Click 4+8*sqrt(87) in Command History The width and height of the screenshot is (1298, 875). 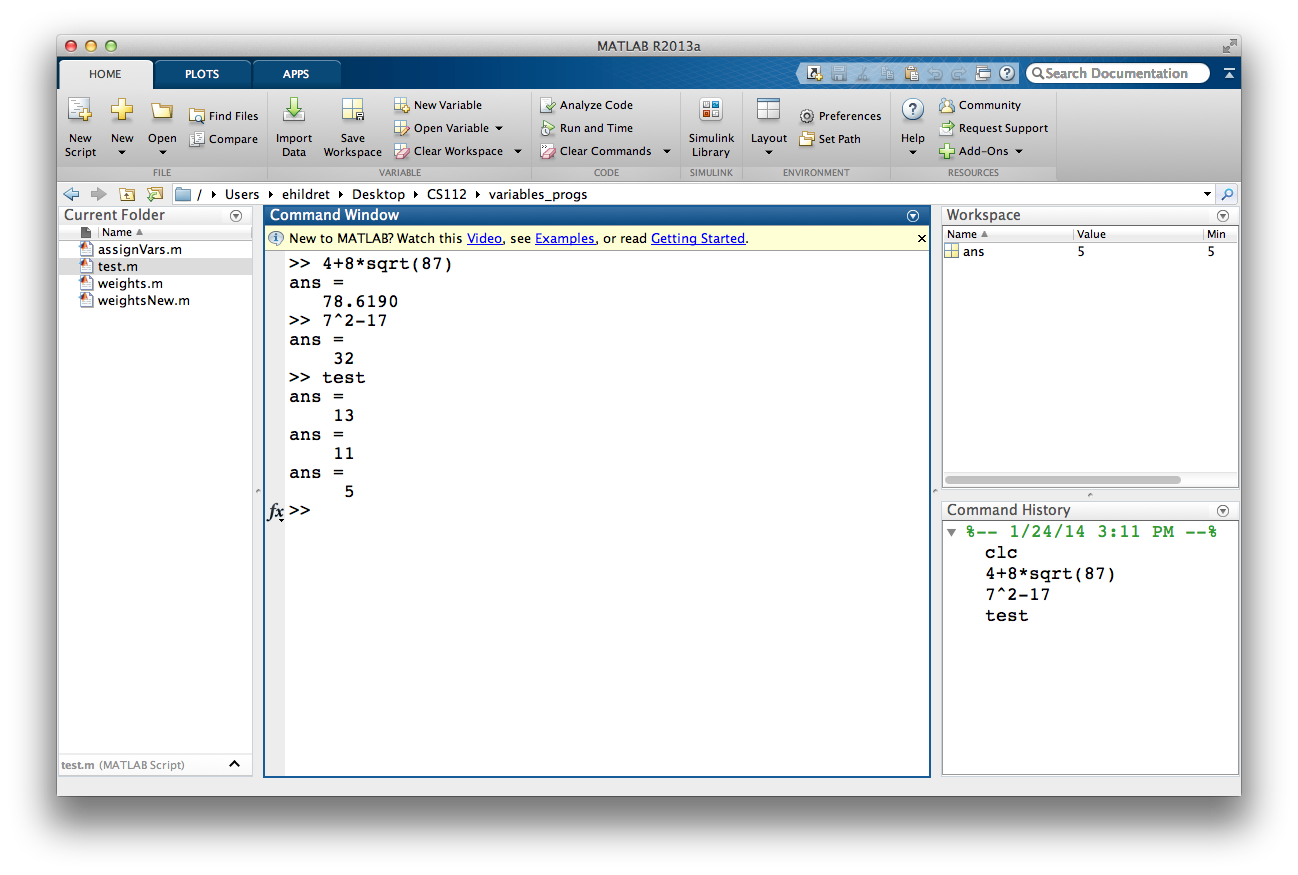1049,574
